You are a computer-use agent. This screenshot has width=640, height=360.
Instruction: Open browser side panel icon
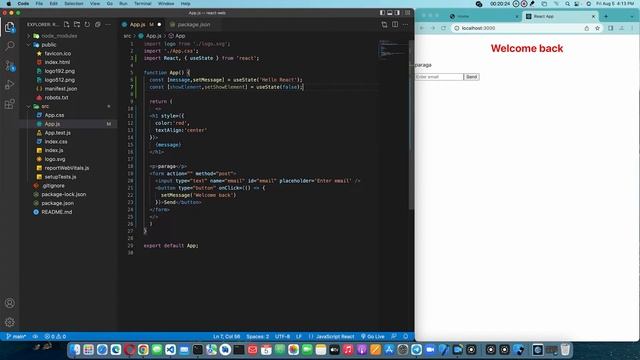point(611,28)
